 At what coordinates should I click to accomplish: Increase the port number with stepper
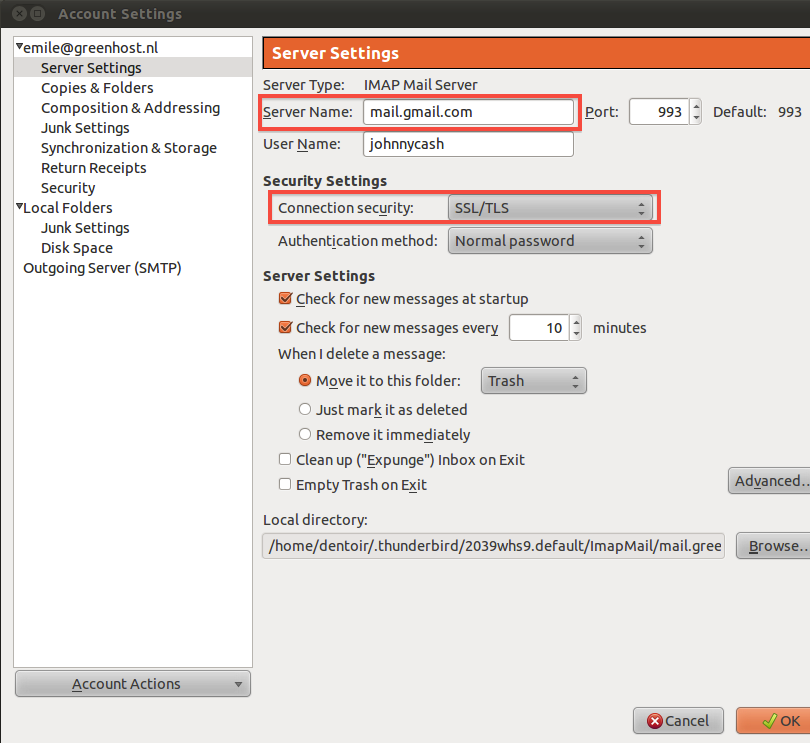[x=696, y=107]
